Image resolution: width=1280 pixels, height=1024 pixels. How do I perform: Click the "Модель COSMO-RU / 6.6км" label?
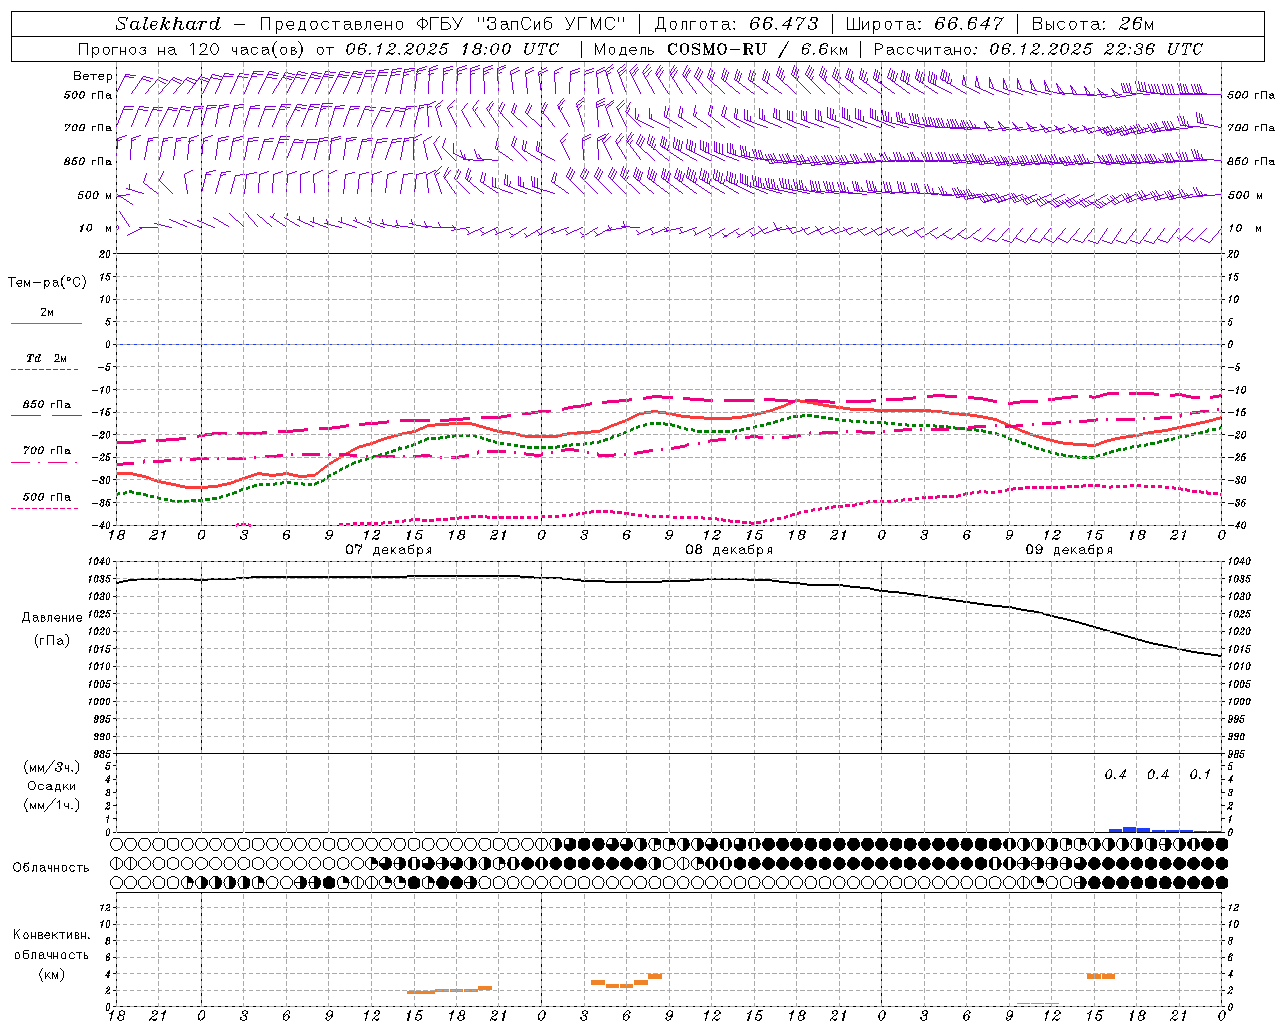[x=721, y=49]
